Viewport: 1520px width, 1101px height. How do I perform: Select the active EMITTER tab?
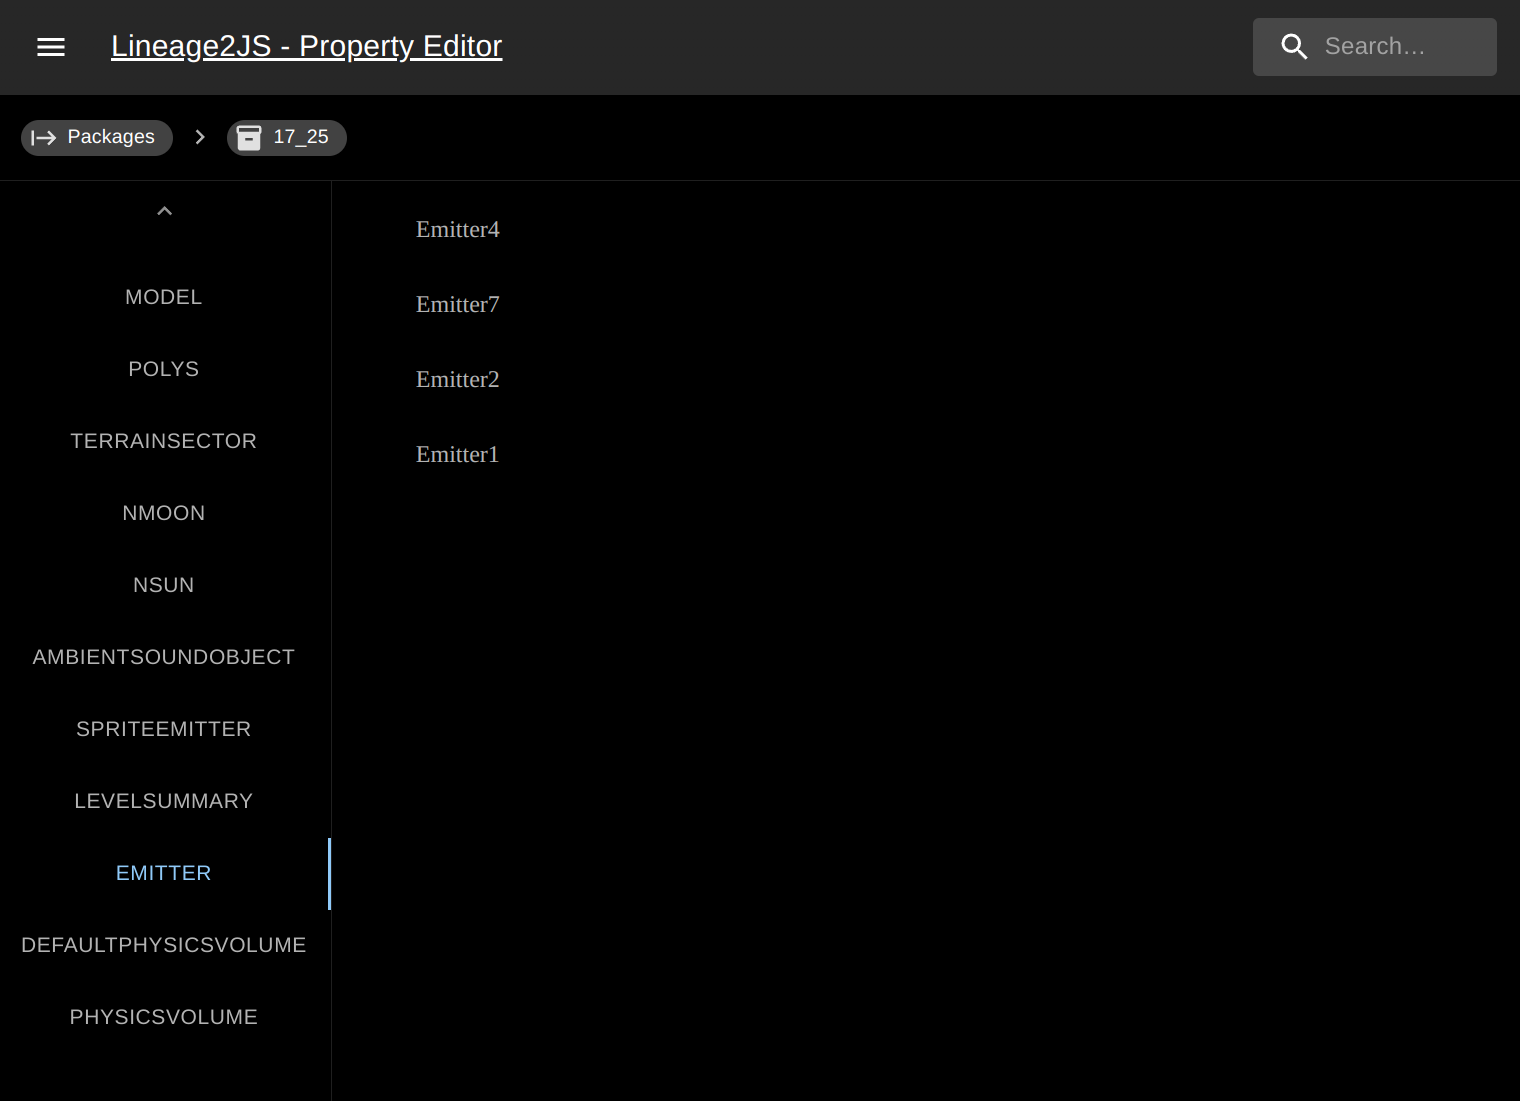click(164, 873)
